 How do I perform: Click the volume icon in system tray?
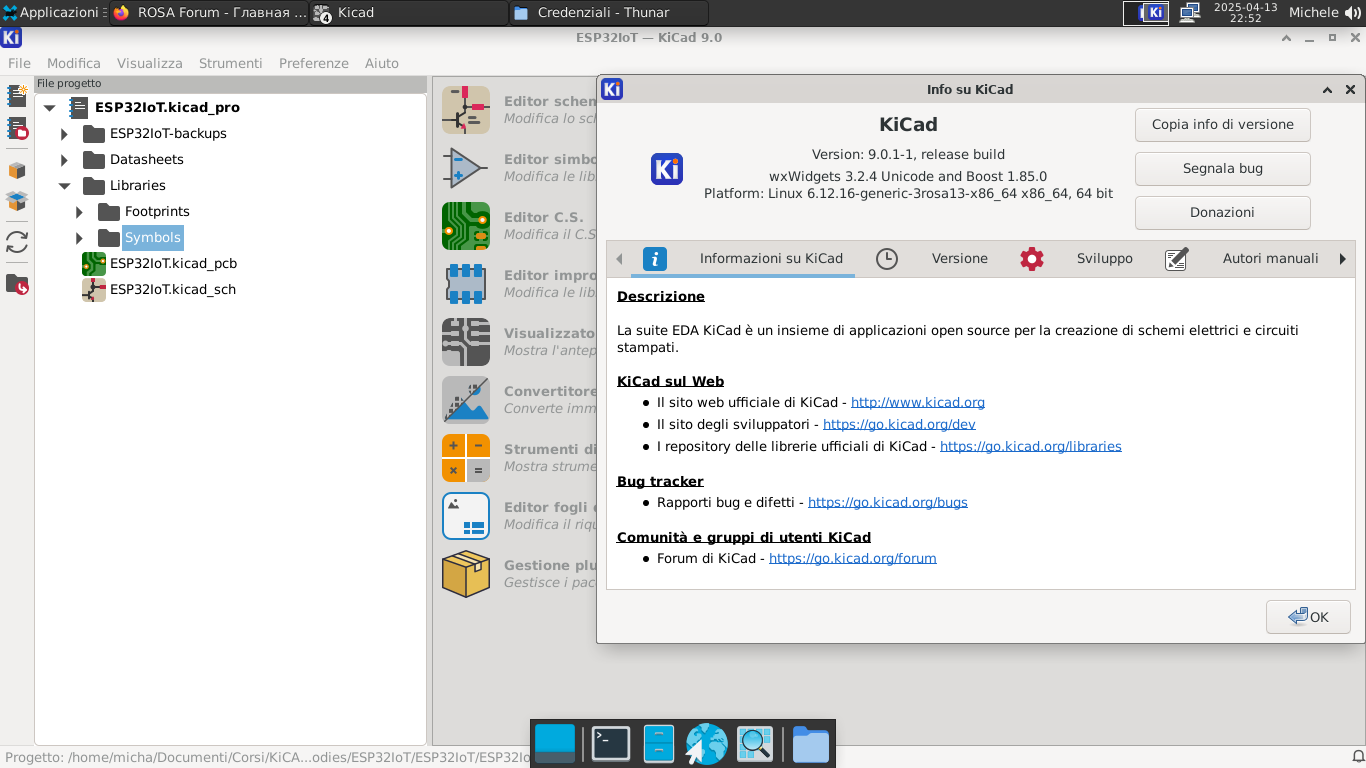(x=1353, y=13)
